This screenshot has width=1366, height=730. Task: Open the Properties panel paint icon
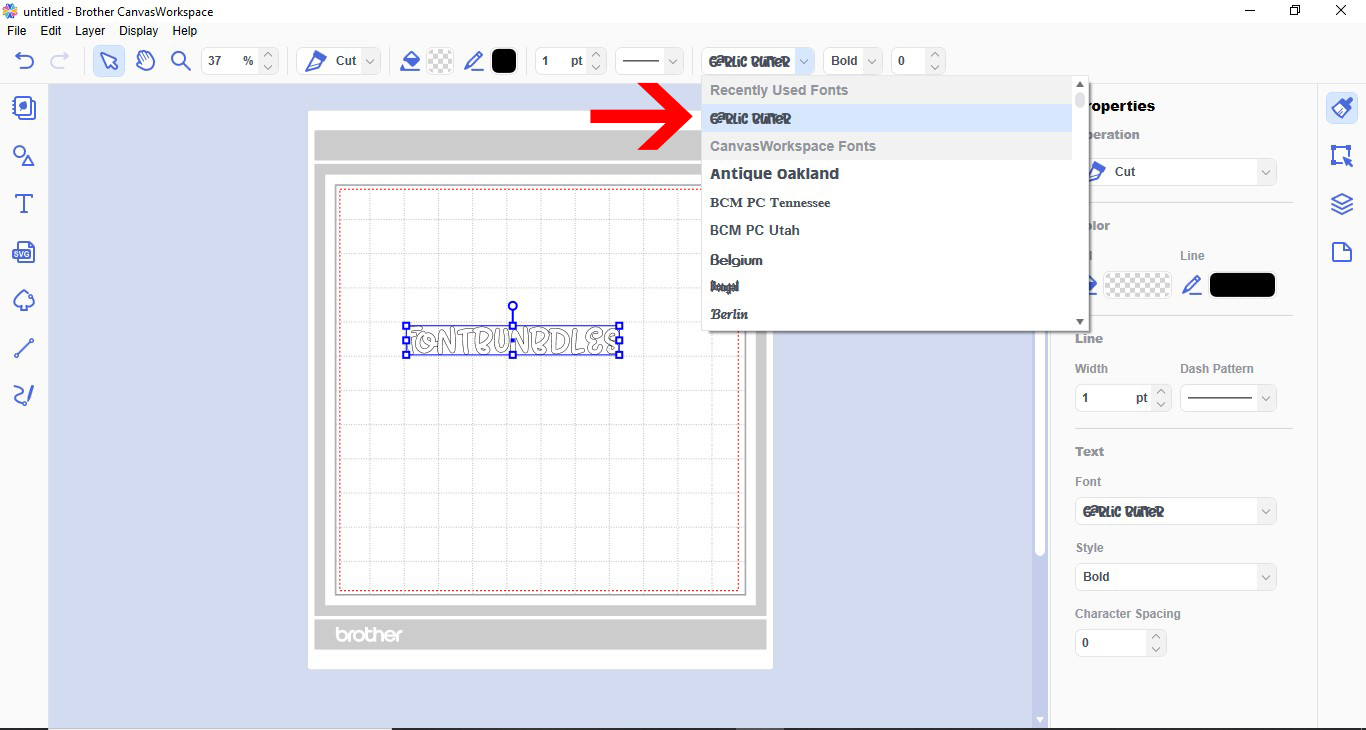pos(1342,108)
